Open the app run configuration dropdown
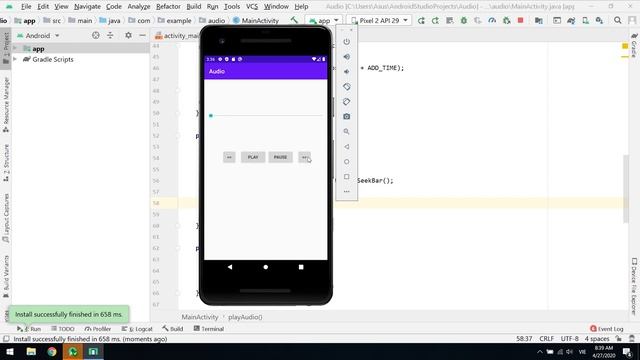 pyautogui.click(x=324, y=20)
